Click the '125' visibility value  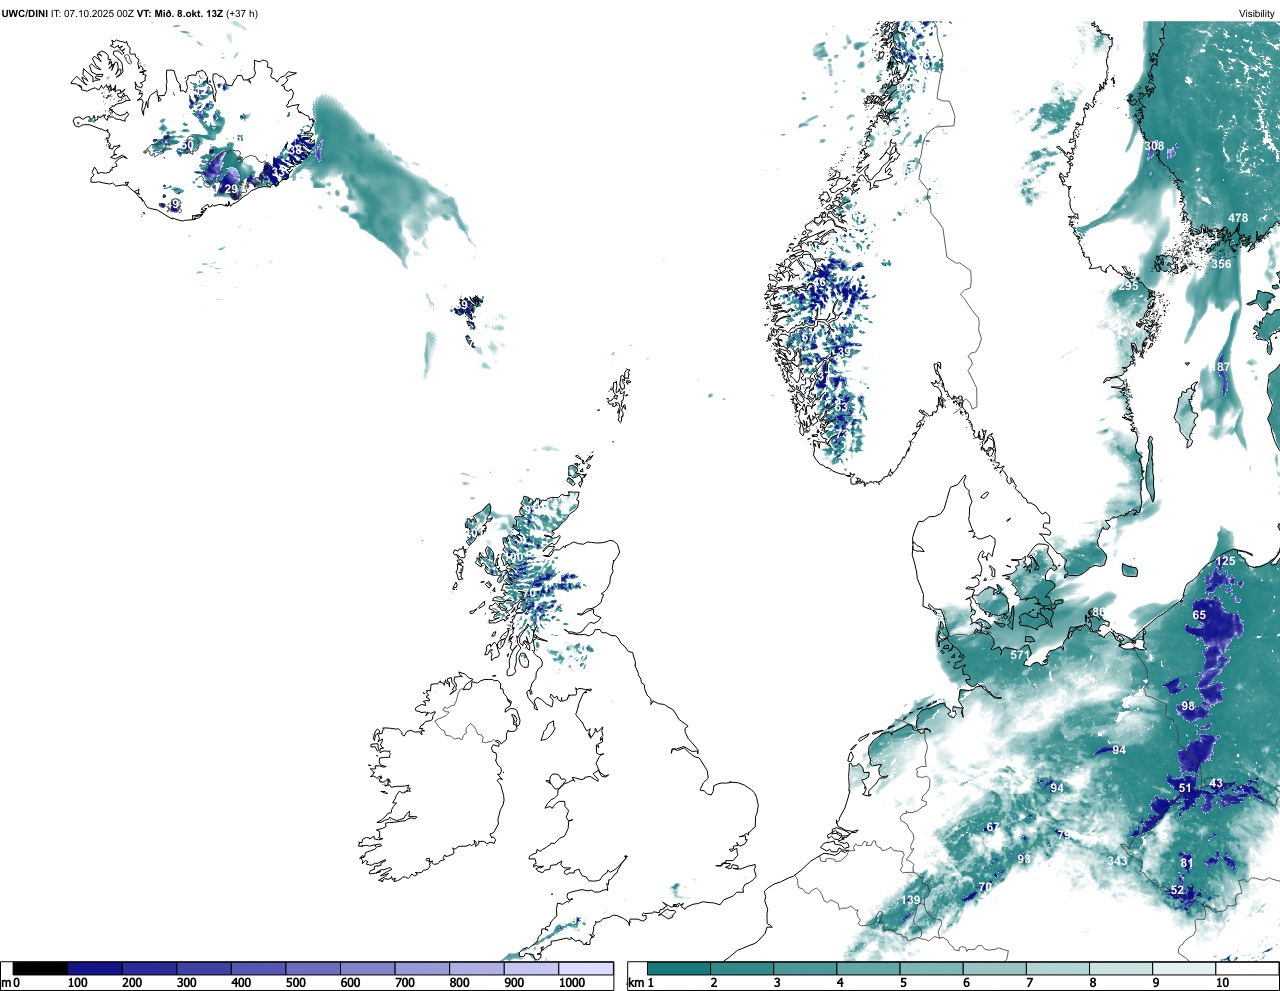point(1225,561)
